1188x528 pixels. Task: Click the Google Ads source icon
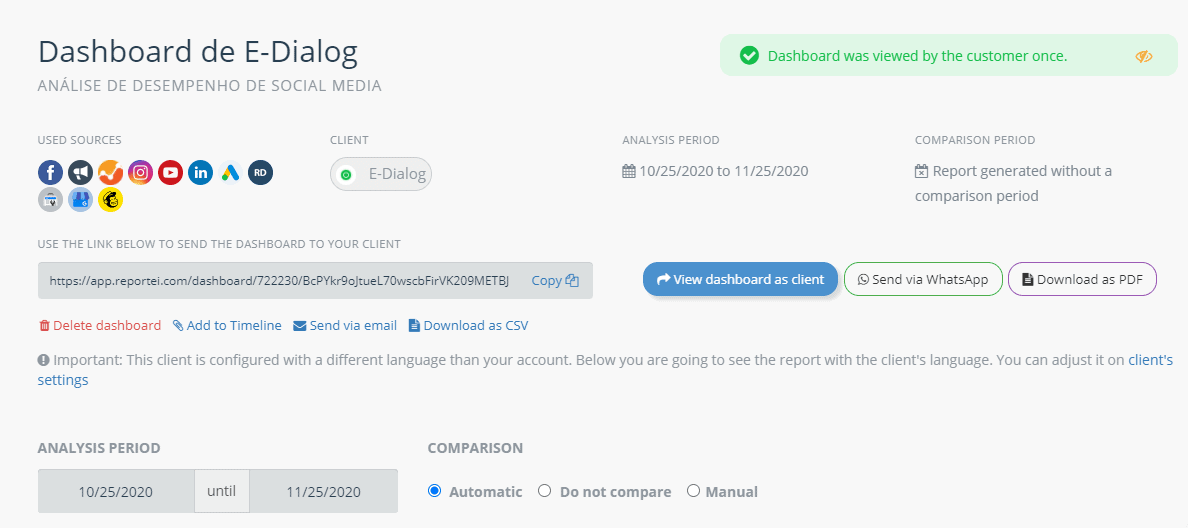click(231, 173)
